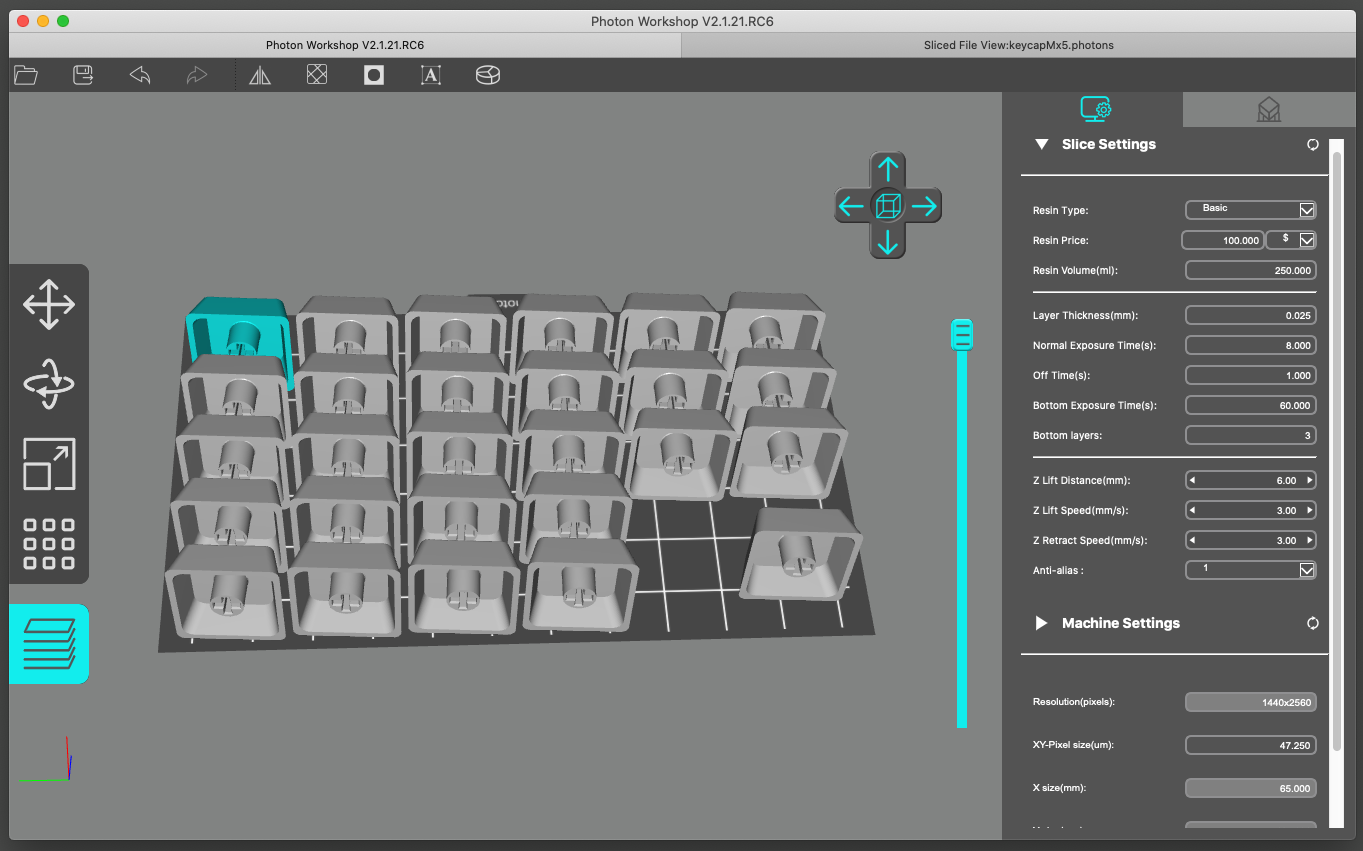Select the isolated keycap beside the empty grid
Image resolution: width=1363 pixels, height=851 pixels.
tap(800, 553)
